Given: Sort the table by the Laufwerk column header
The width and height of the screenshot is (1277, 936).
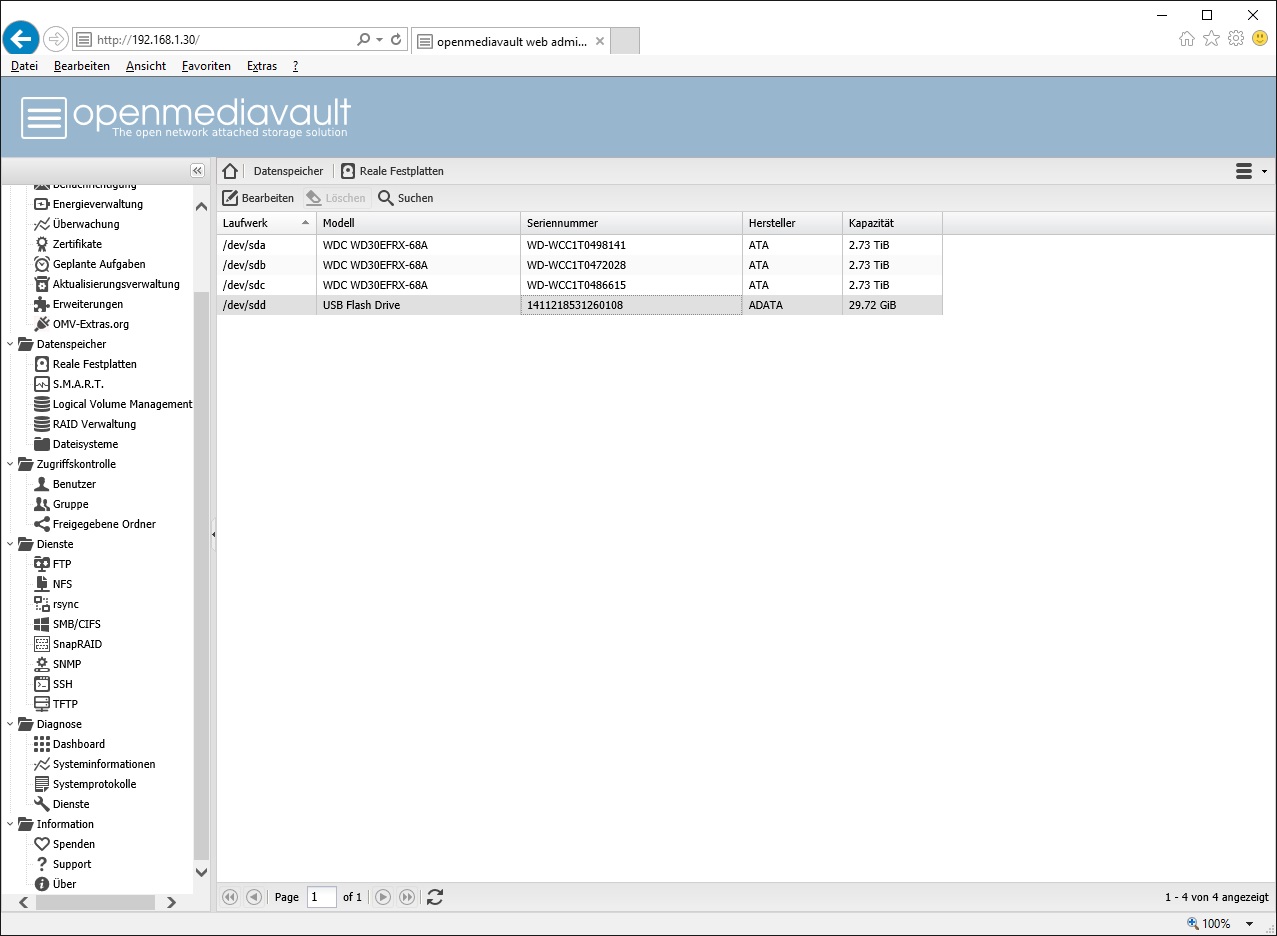Looking at the screenshot, I should (266, 223).
